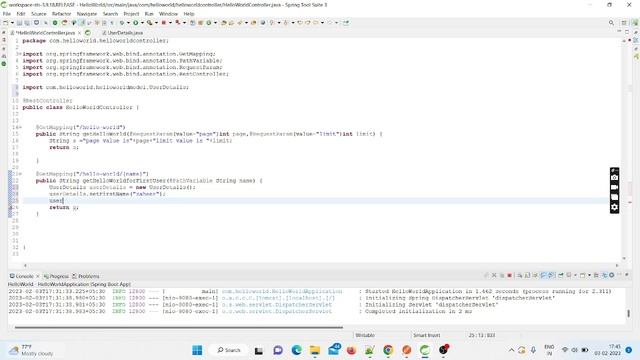Image resolution: width=640 pixels, height=360 pixels.
Task: Click cursor position '25 : 13 : 833' in status bar
Action: pos(482,335)
